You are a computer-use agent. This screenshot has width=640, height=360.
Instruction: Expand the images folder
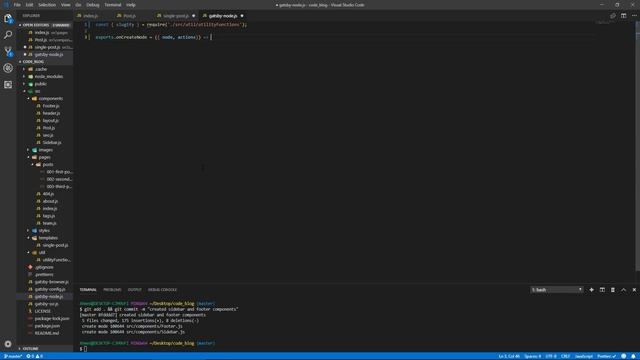pos(45,150)
